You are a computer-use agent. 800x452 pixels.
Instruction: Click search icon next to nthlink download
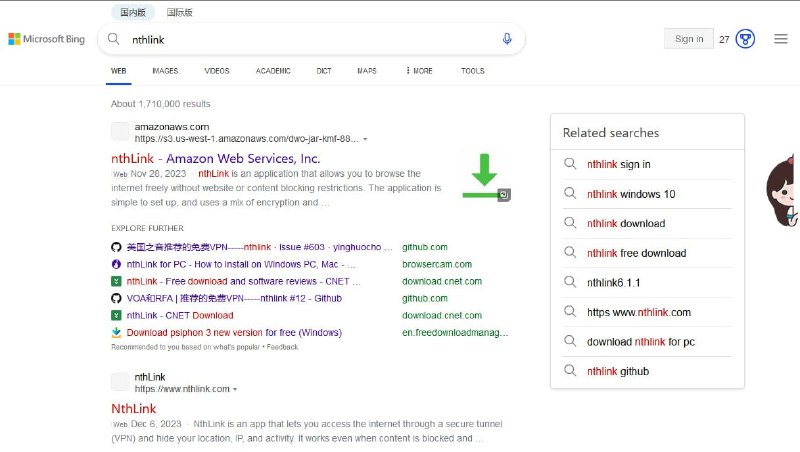pyautogui.click(x=570, y=223)
